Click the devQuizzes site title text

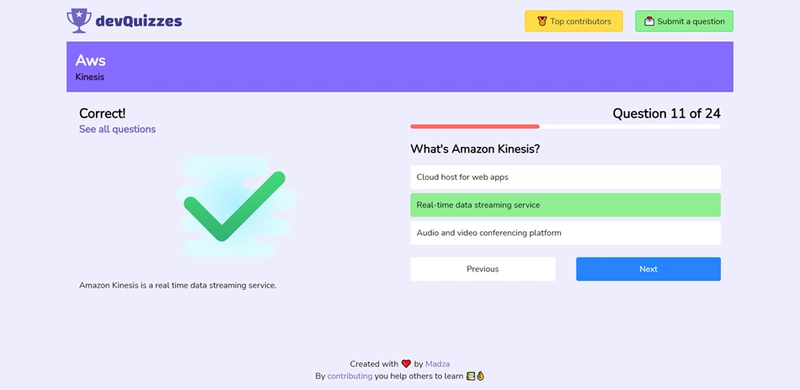(x=139, y=21)
